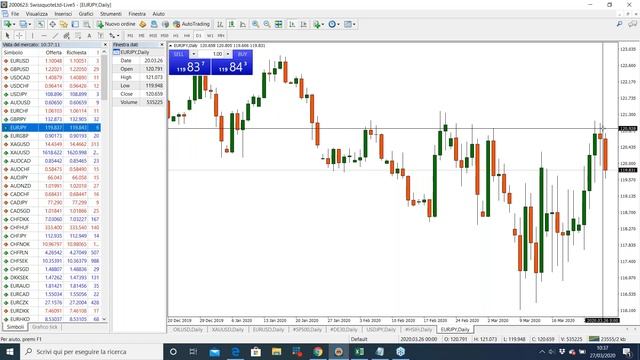
Task: Toggle the AutoTrading button
Action: [191, 24]
